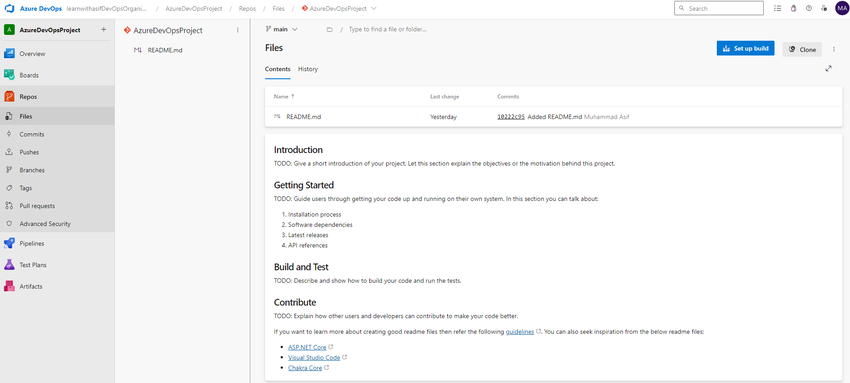This screenshot has height=383, width=850.
Task: Open user settings icon in header
Action: pos(824,9)
